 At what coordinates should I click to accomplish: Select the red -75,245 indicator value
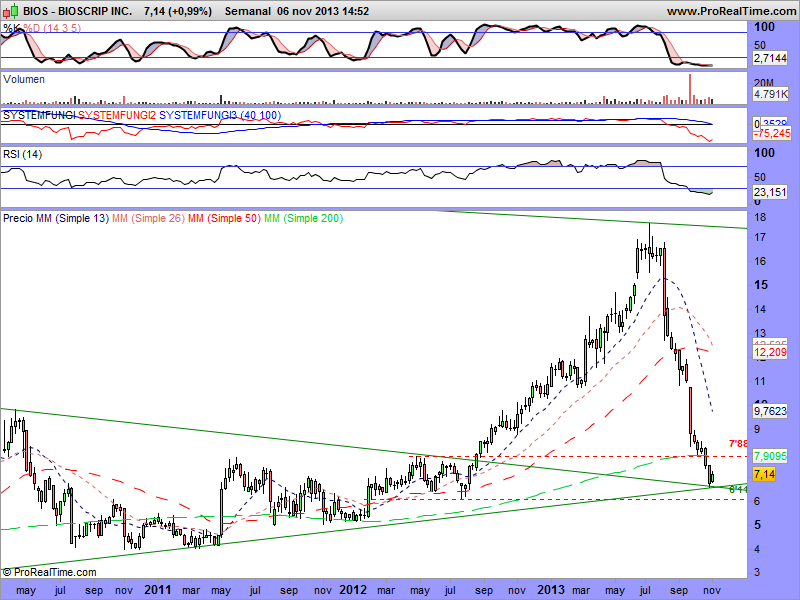point(772,133)
